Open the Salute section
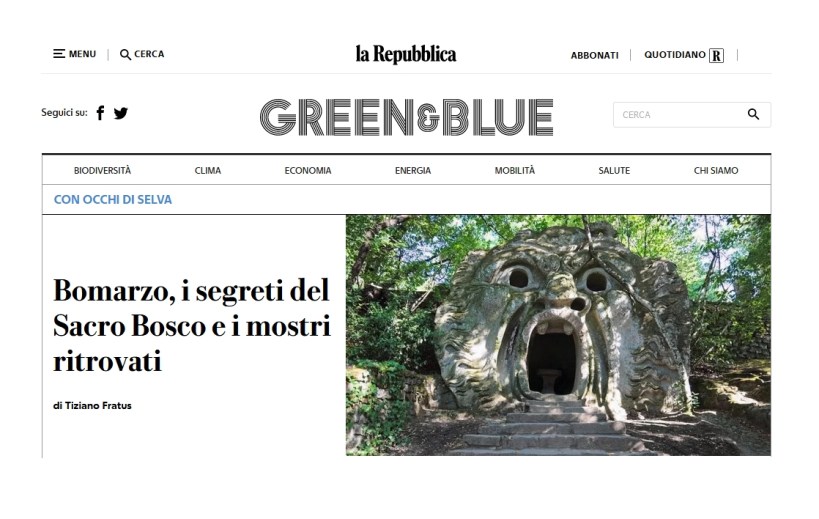Screen dimensions: 819x519 point(614,171)
